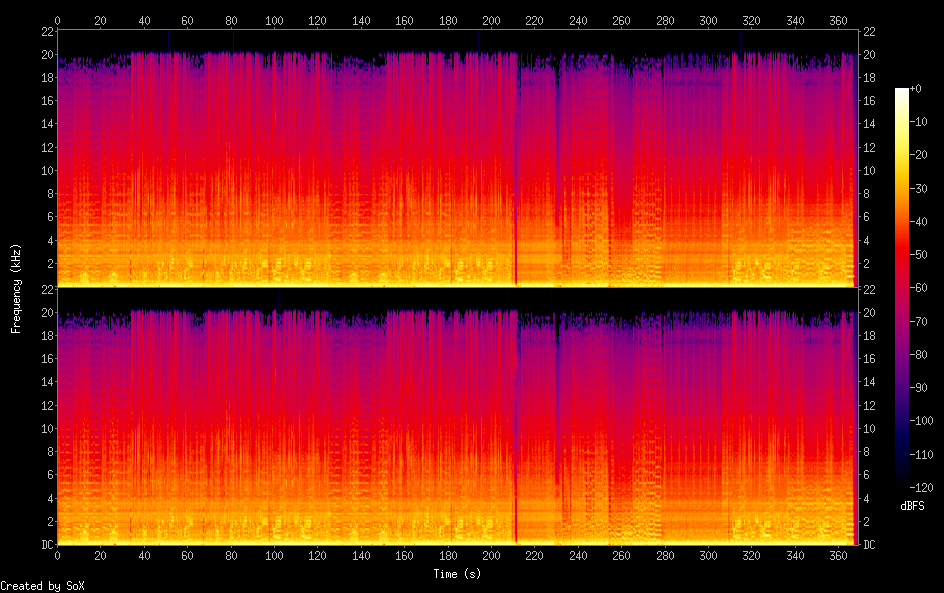Click the DC label on the bottom-right frequency axis

869,545
